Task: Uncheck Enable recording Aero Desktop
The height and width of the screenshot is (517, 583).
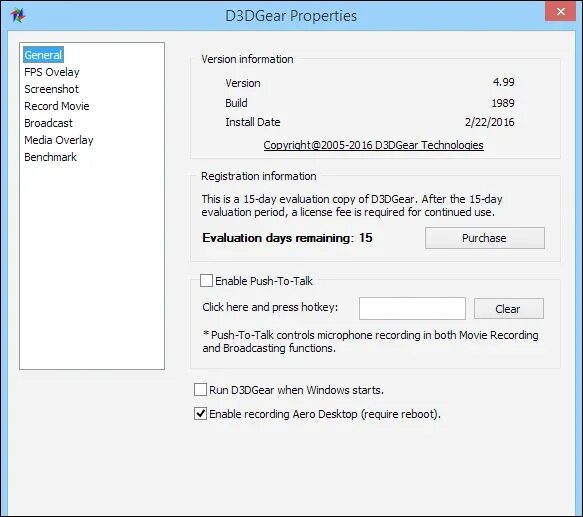Action: tap(200, 414)
